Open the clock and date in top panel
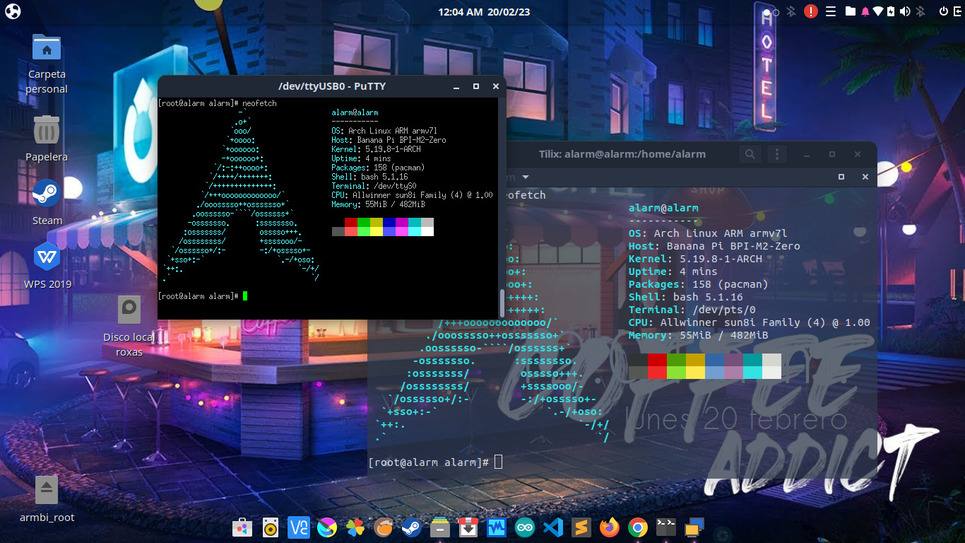 coord(484,12)
